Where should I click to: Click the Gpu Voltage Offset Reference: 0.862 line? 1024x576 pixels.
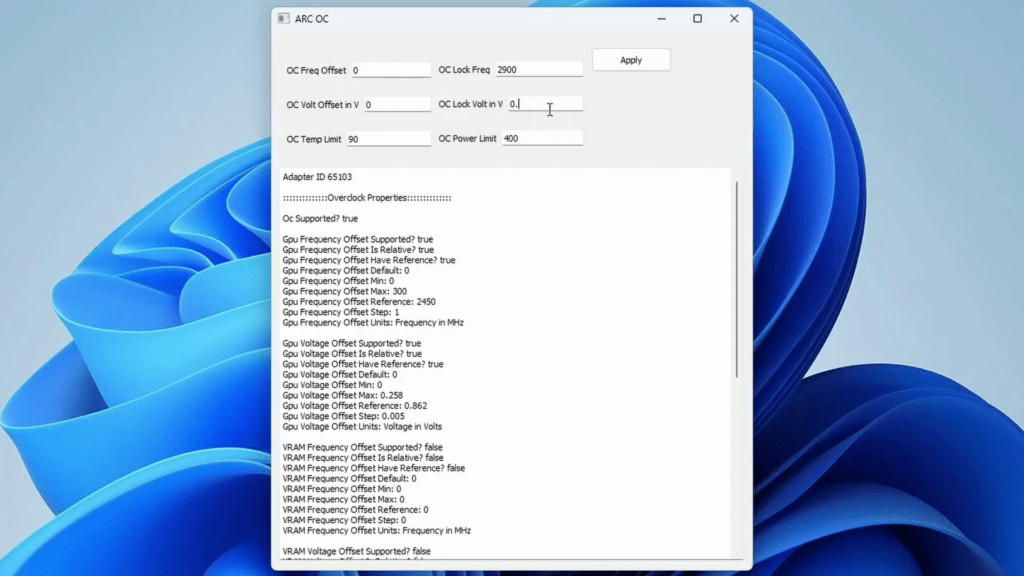click(355, 406)
